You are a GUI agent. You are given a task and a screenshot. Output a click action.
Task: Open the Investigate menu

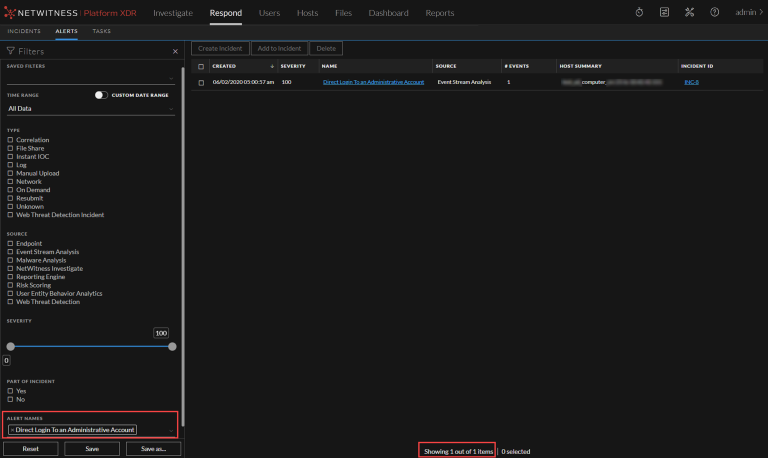pyautogui.click(x=173, y=13)
